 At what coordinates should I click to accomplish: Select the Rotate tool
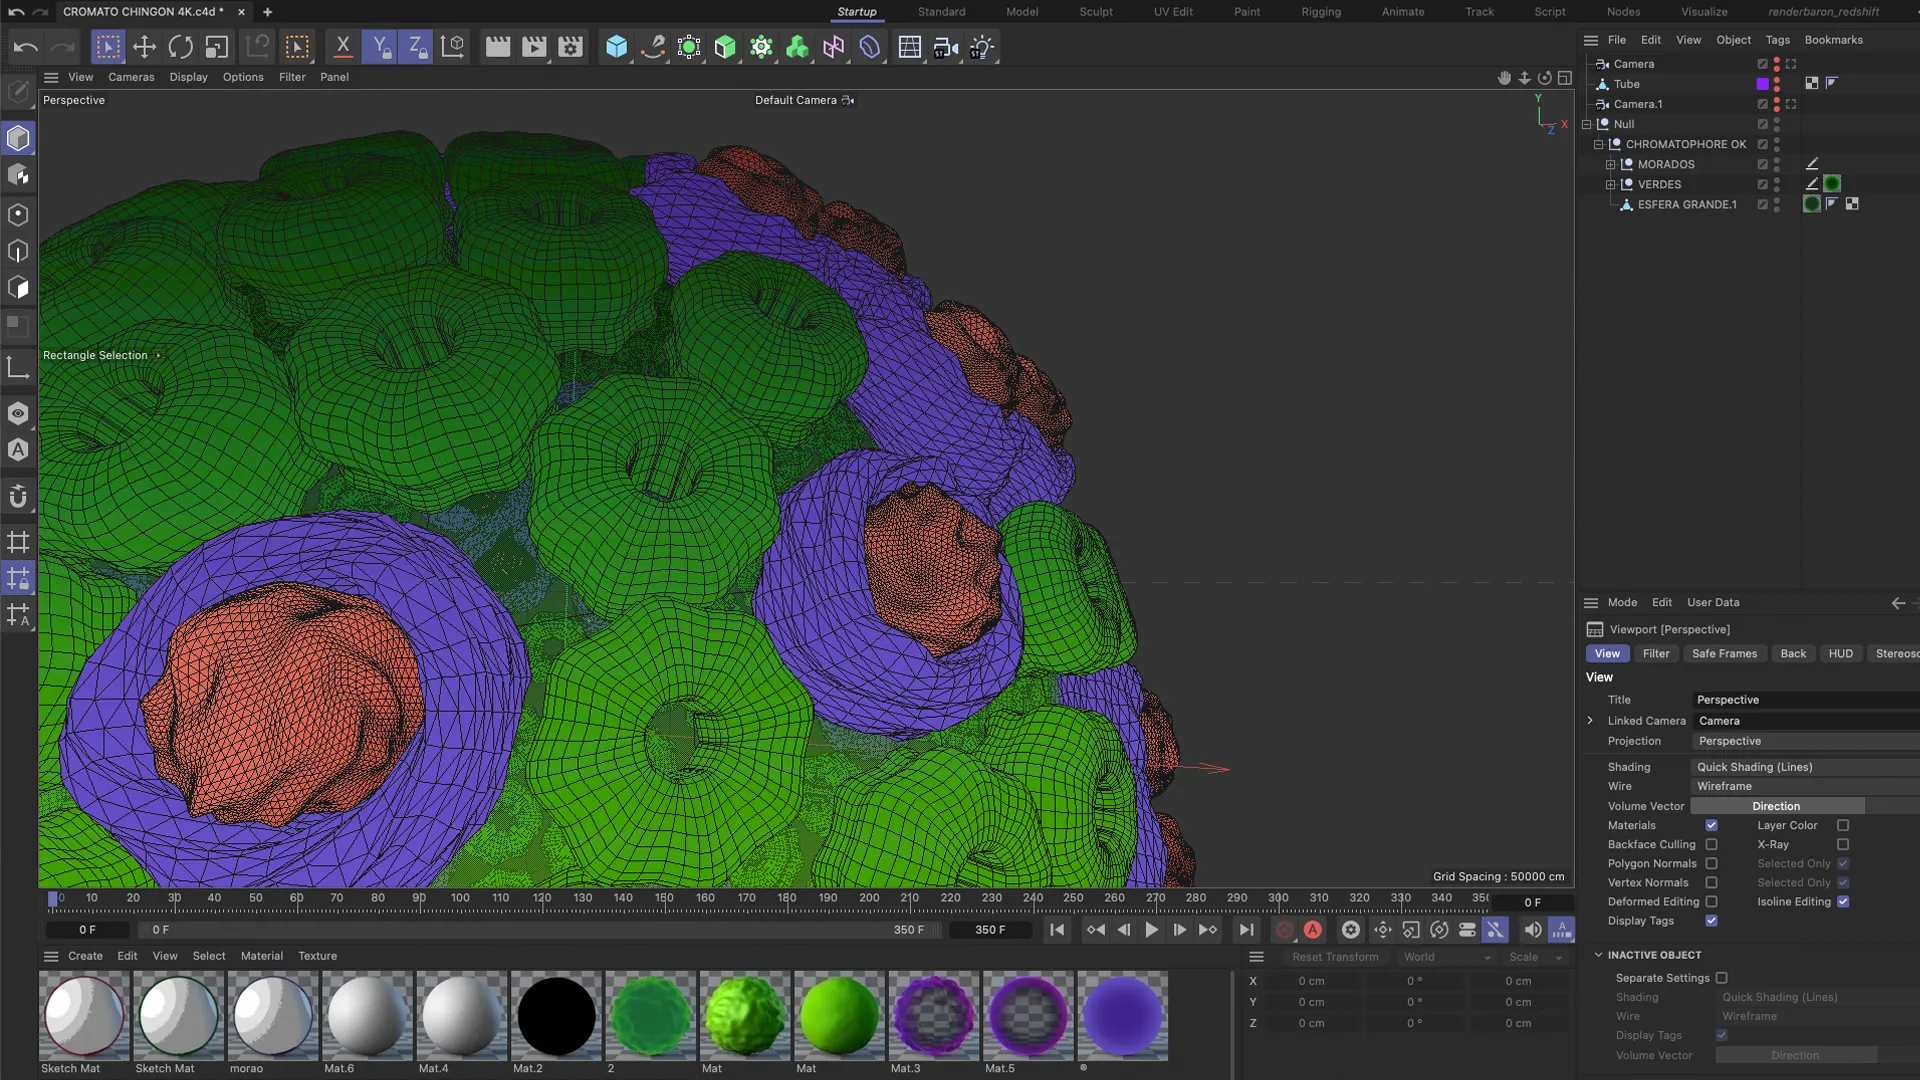pyautogui.click(x=181, y=47)
